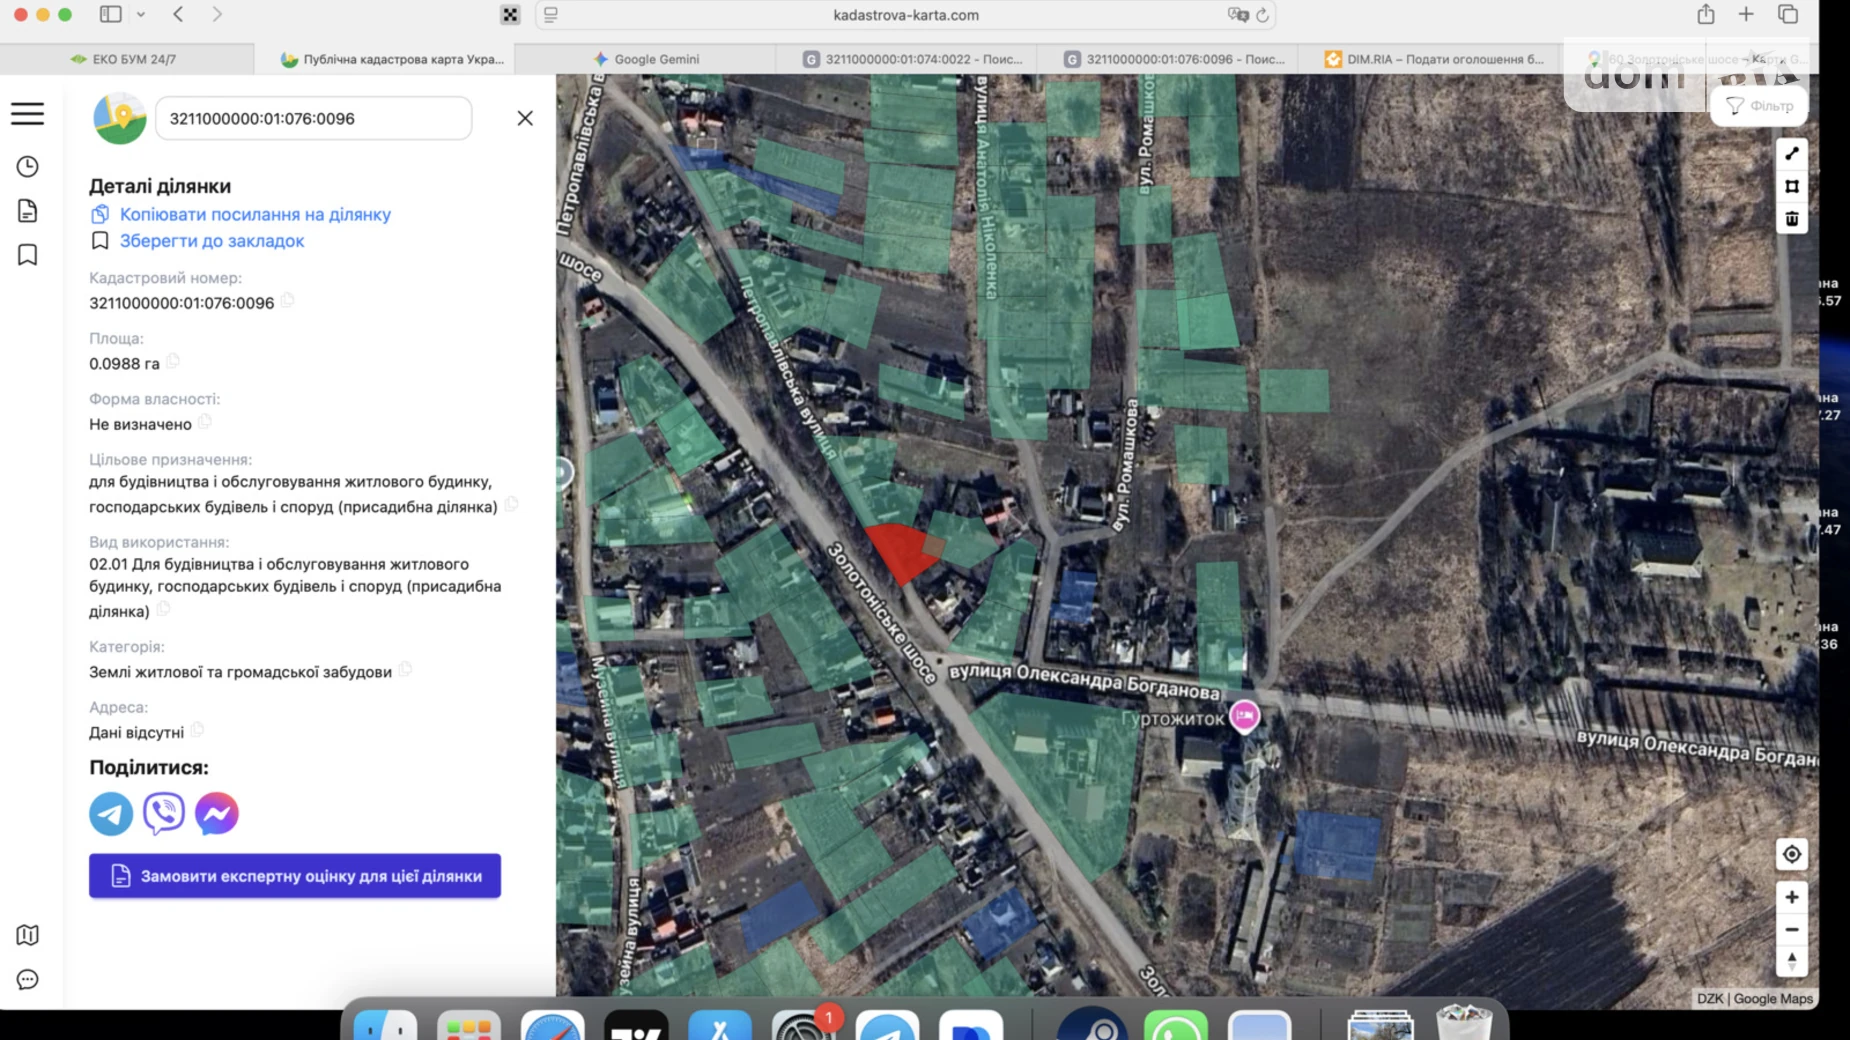Open saved bookmarks in left sidebar
Screen dimensions: 1850x1040
coord(28,255)
